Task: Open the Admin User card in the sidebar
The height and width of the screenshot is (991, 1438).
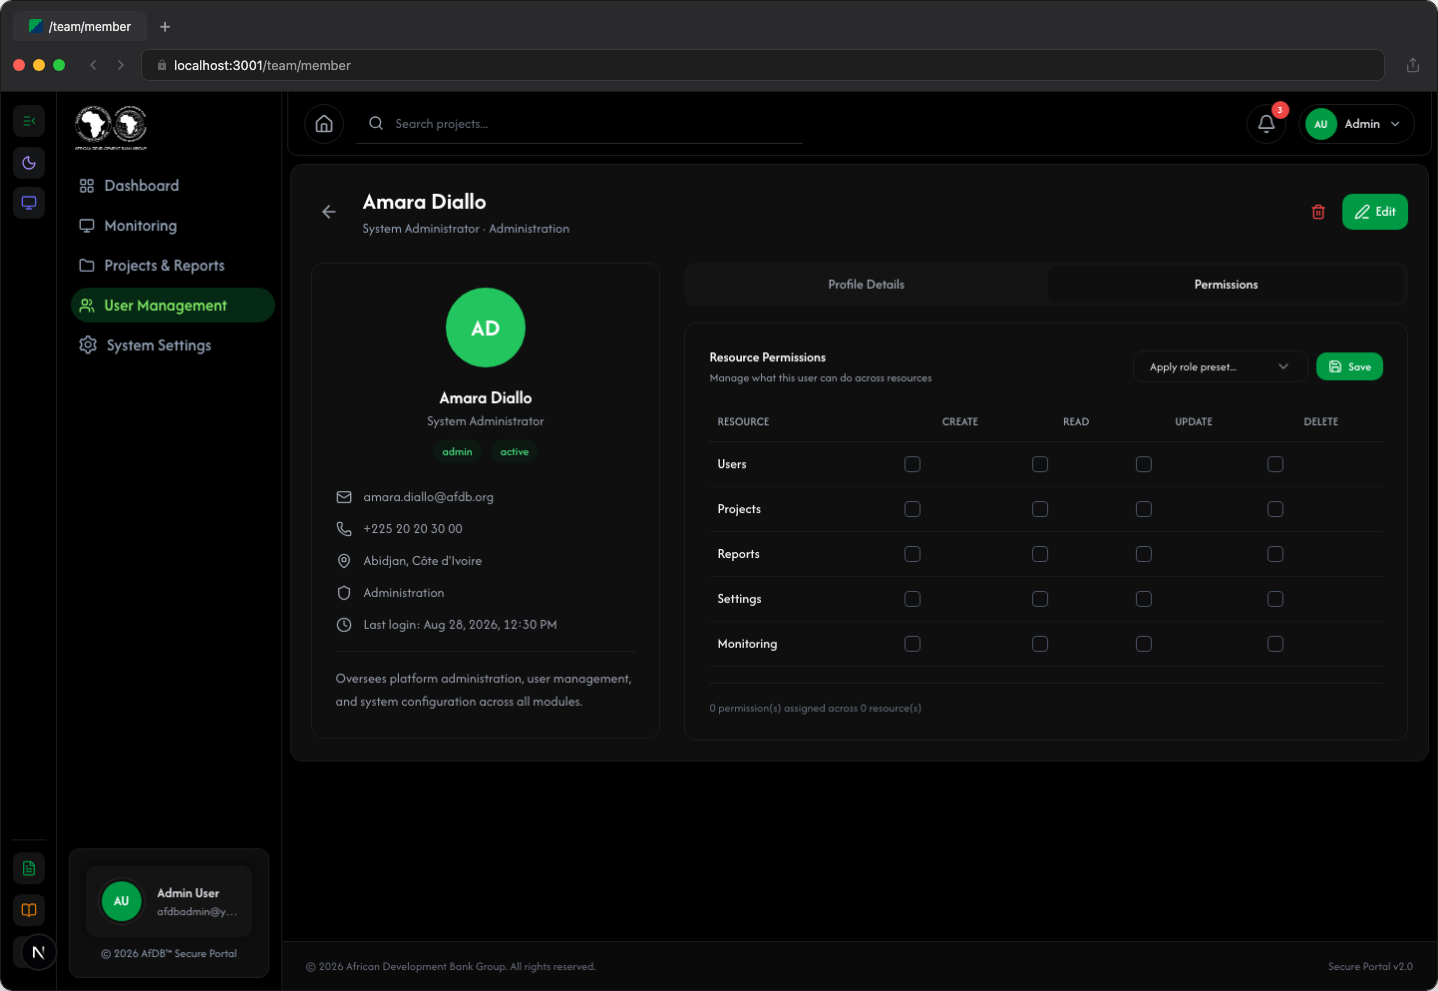Action: (169, 901)
